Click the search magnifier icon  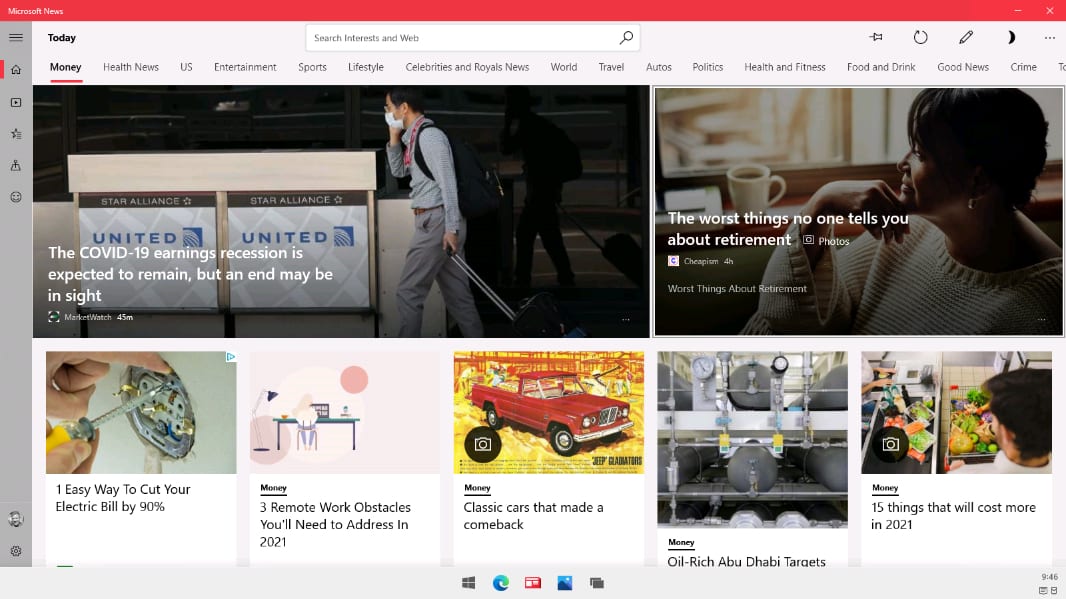(626, 38)
